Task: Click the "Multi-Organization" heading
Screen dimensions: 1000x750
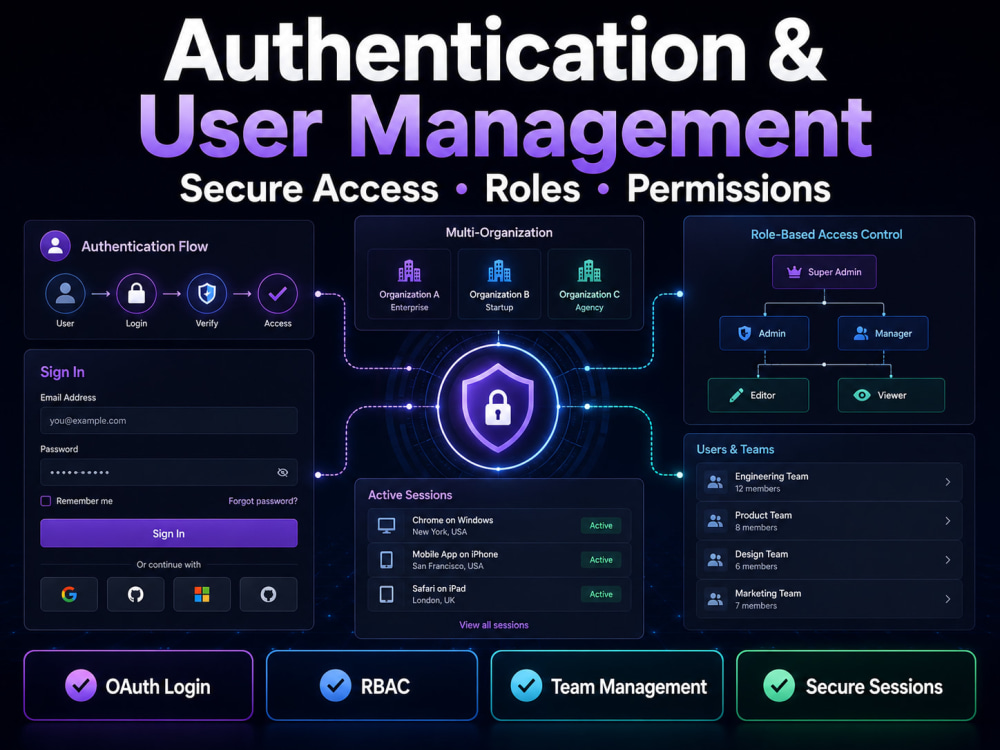Action: [x=499, y=233]
